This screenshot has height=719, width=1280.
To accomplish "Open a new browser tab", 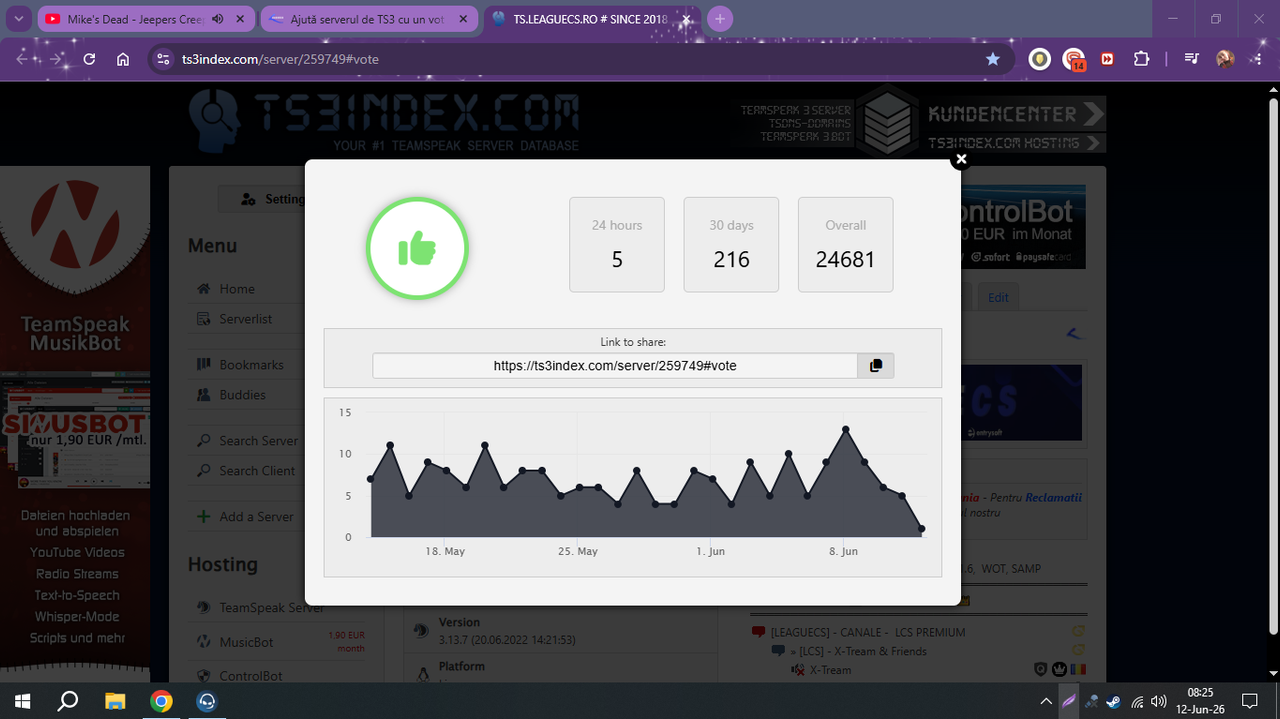I will 720,19.
